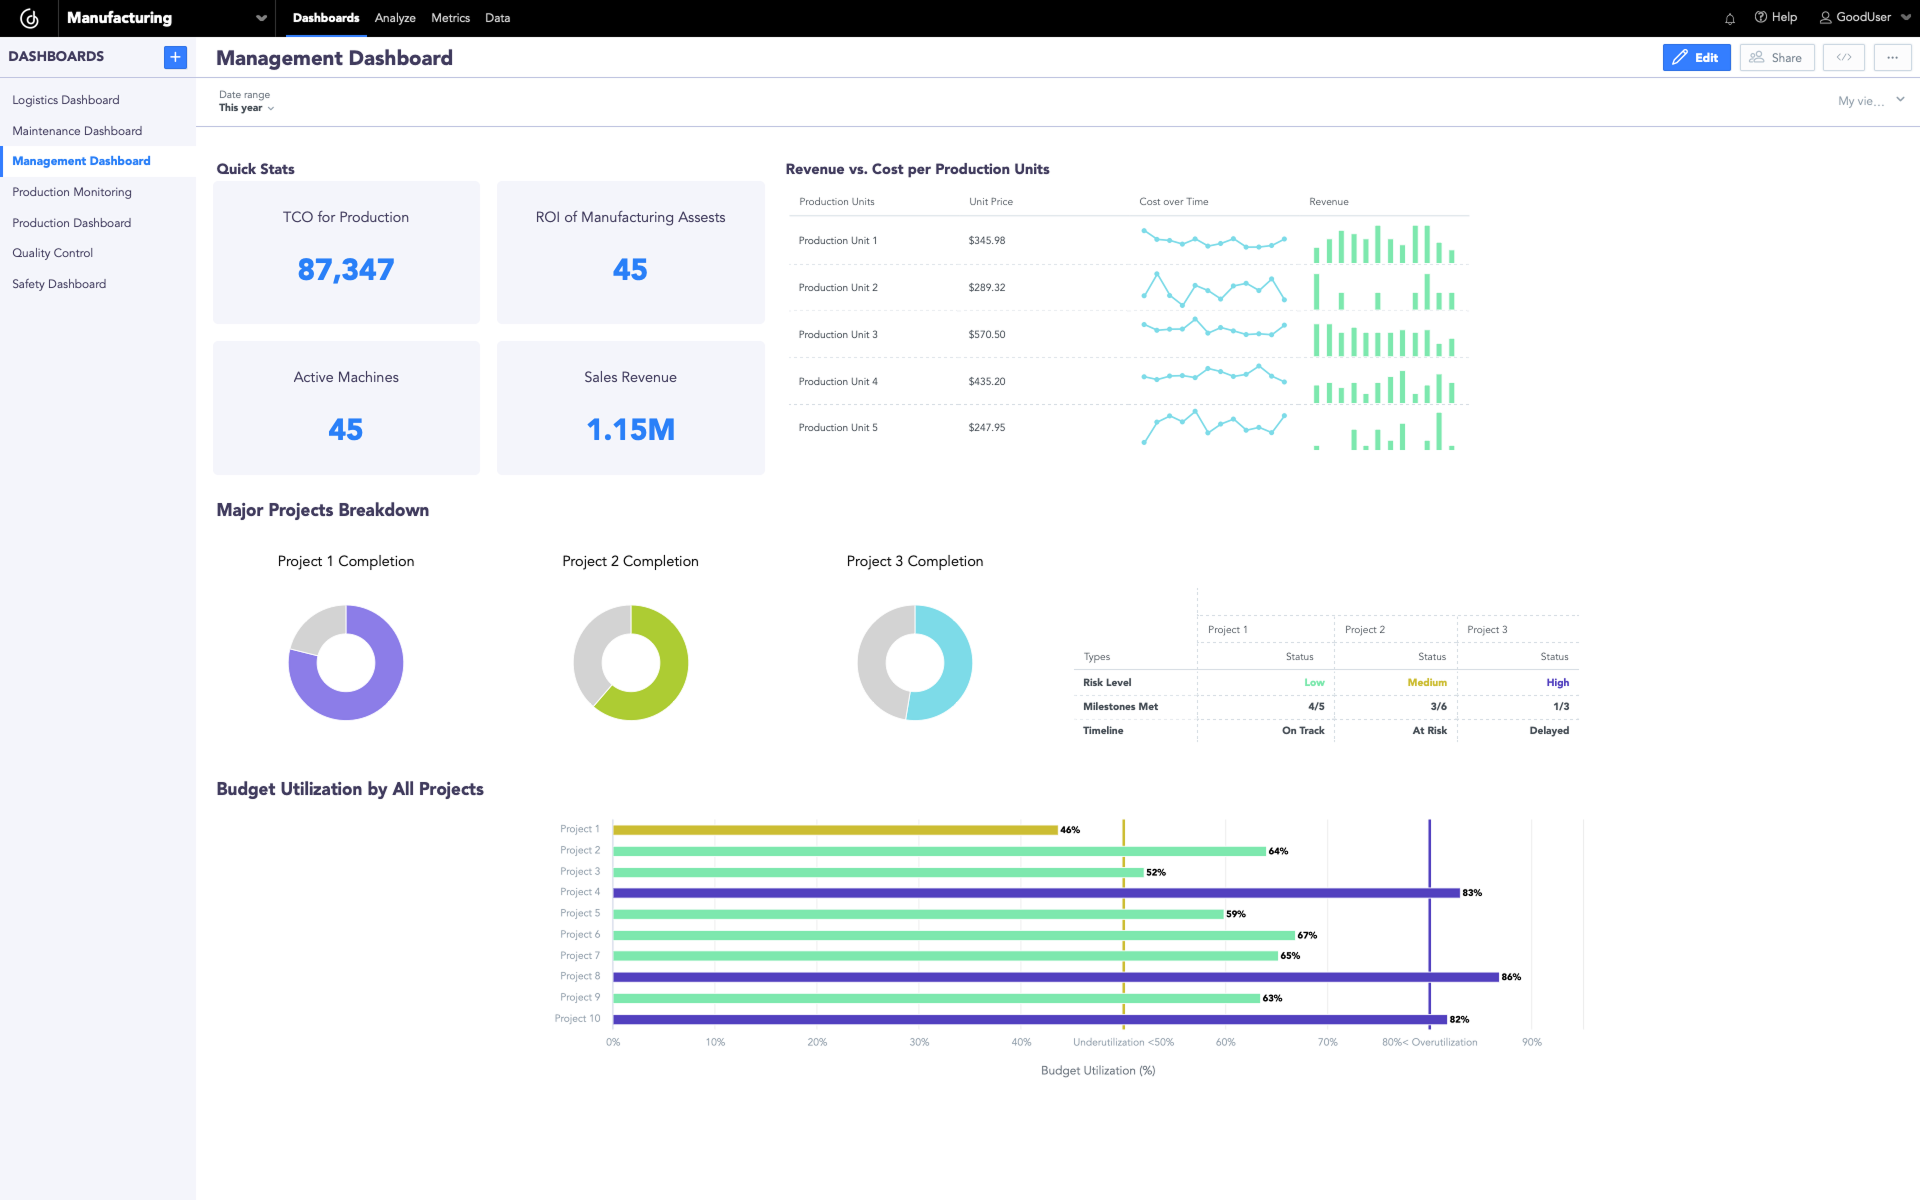Screen dimensions: 1920x1200
Task: Open the embed code icon
Action: (1843, 57)
